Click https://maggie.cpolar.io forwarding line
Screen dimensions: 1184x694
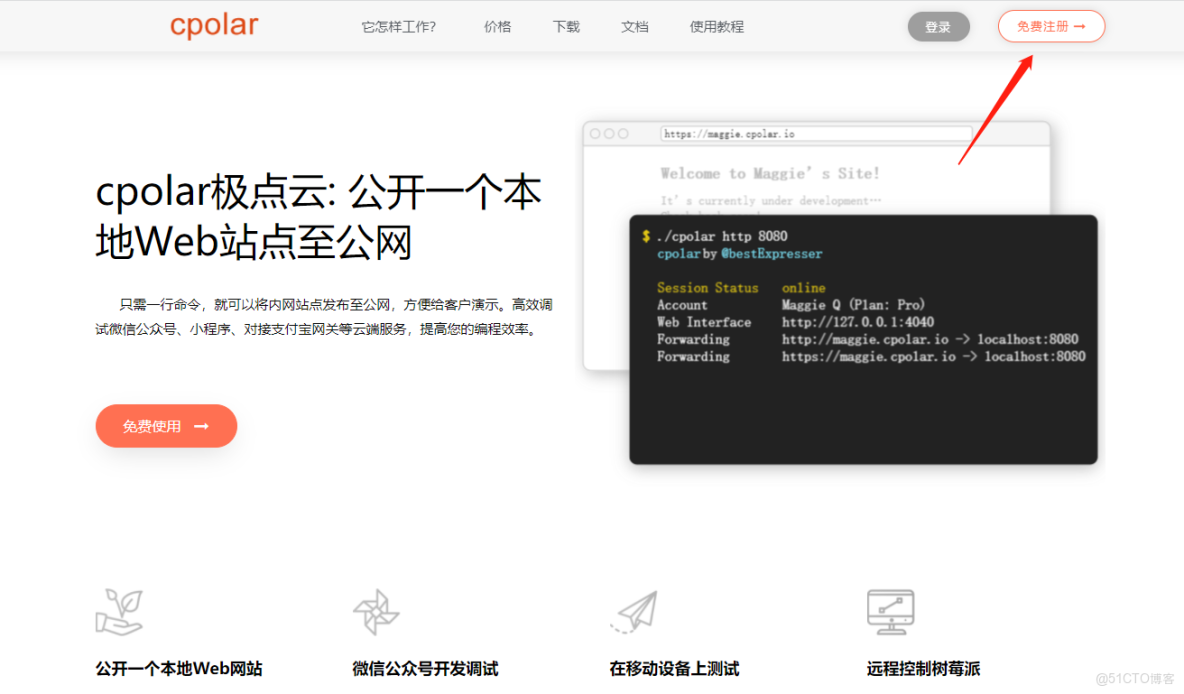[871, 356]
